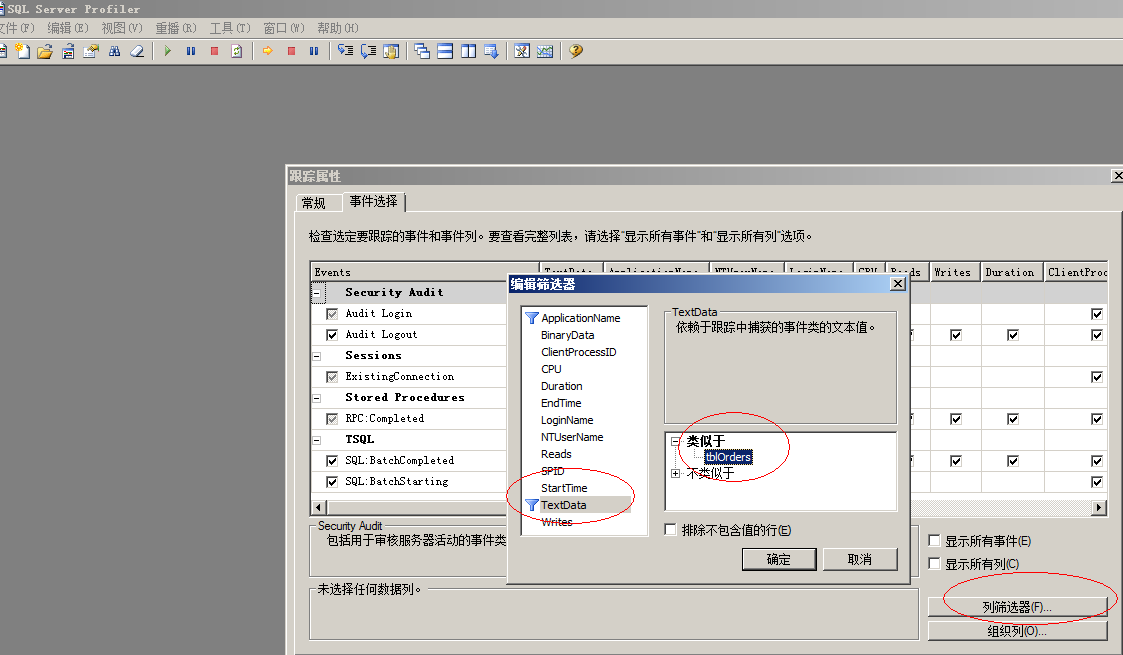Click the eraser Clear trace window icon
The height and width of the screenshot is (655, 1123).
pos(137,51)
